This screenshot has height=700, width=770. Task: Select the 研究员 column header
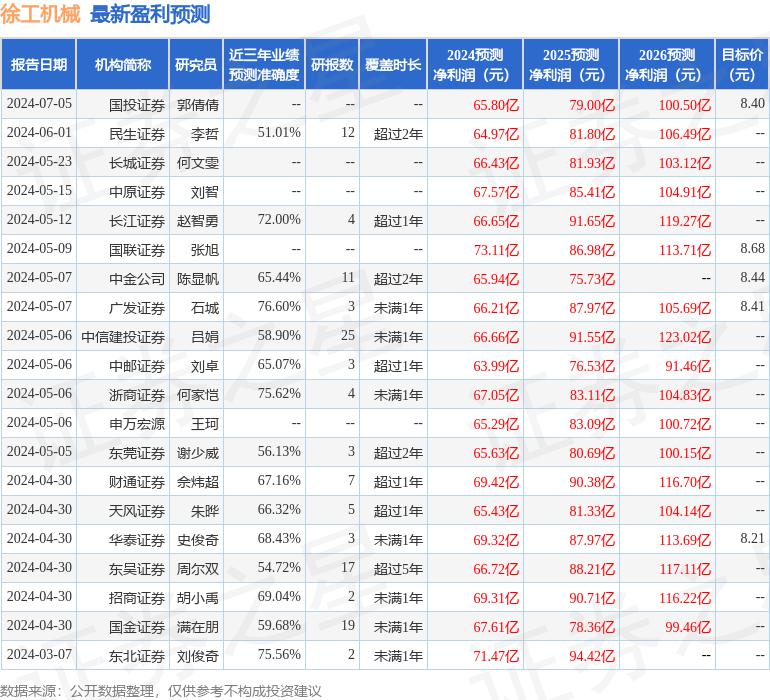195,64
